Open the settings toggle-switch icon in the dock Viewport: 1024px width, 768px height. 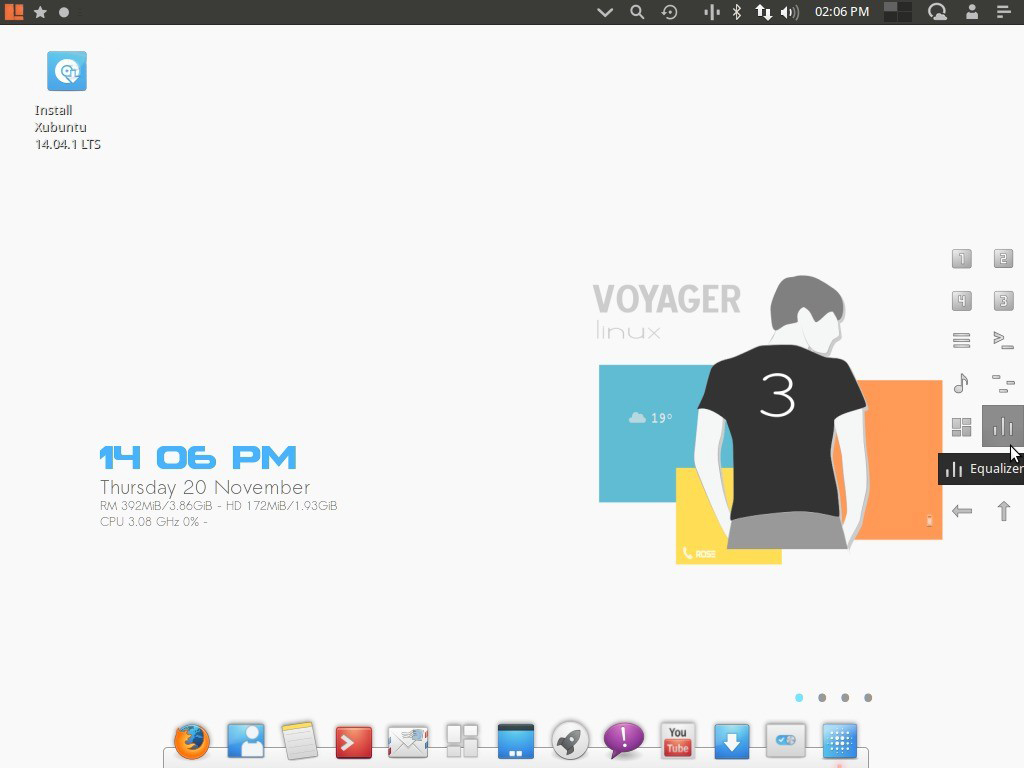pos(786,741)
